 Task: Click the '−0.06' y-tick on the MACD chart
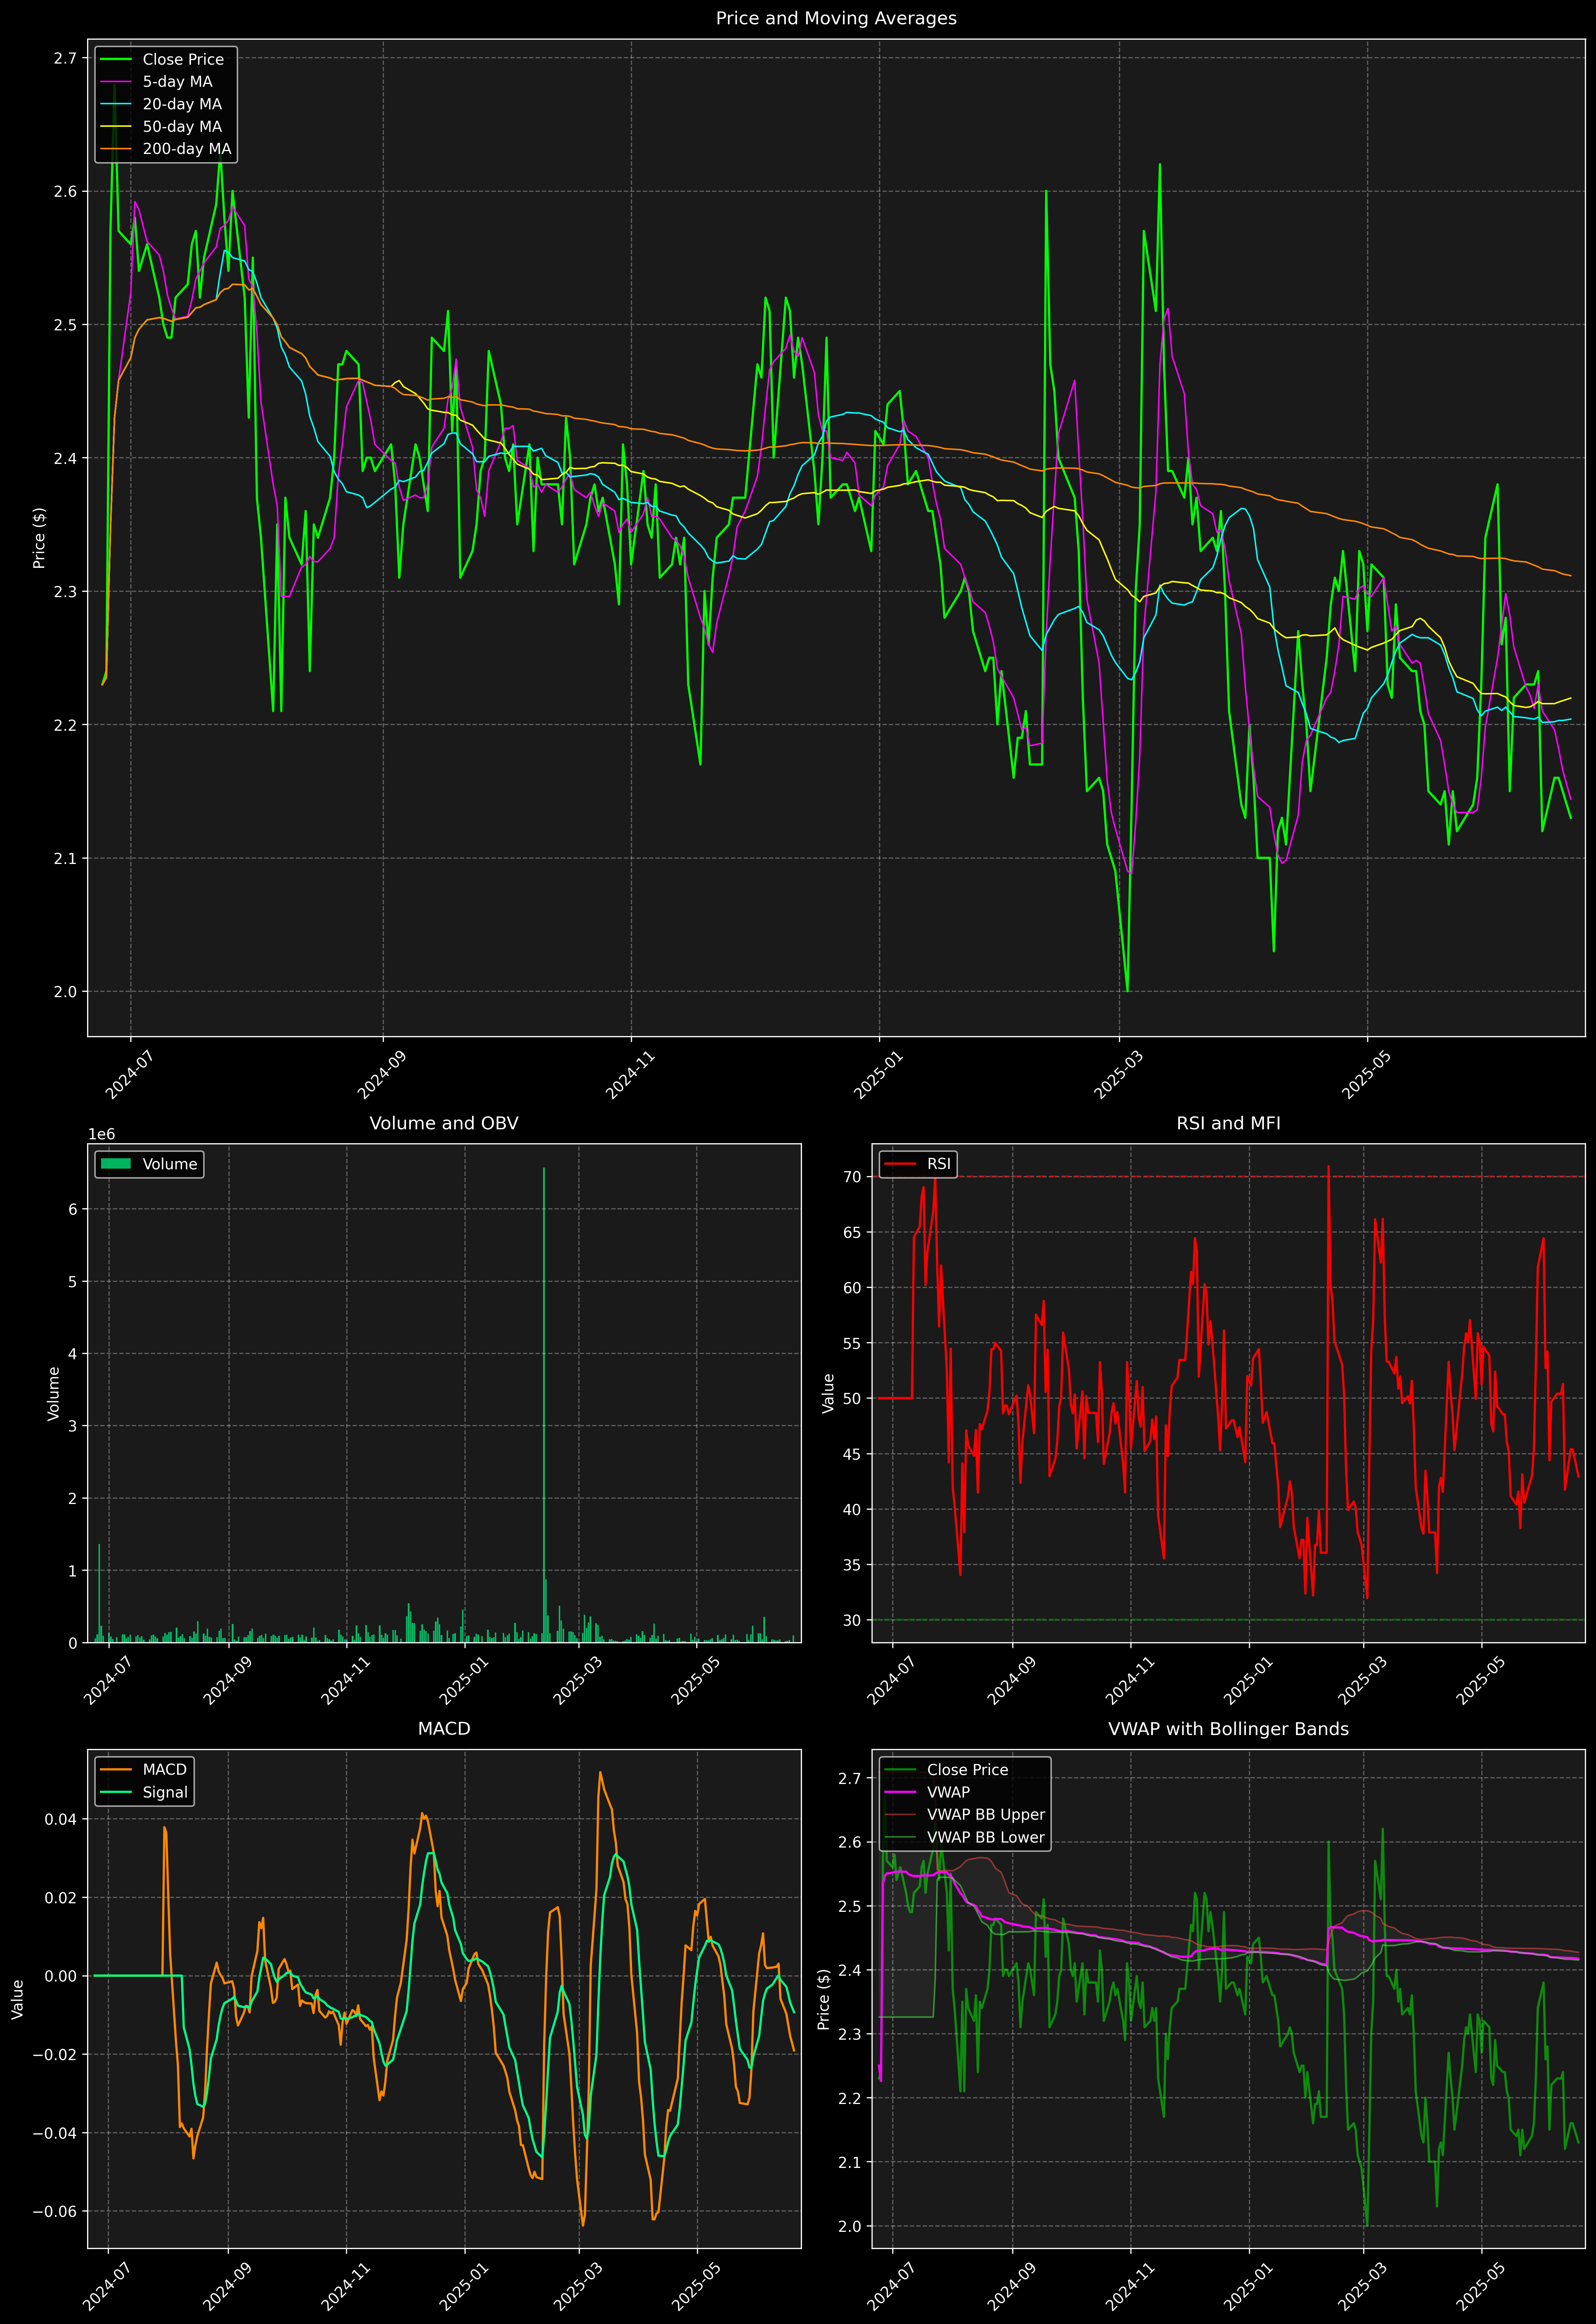tap(55, 2211)
